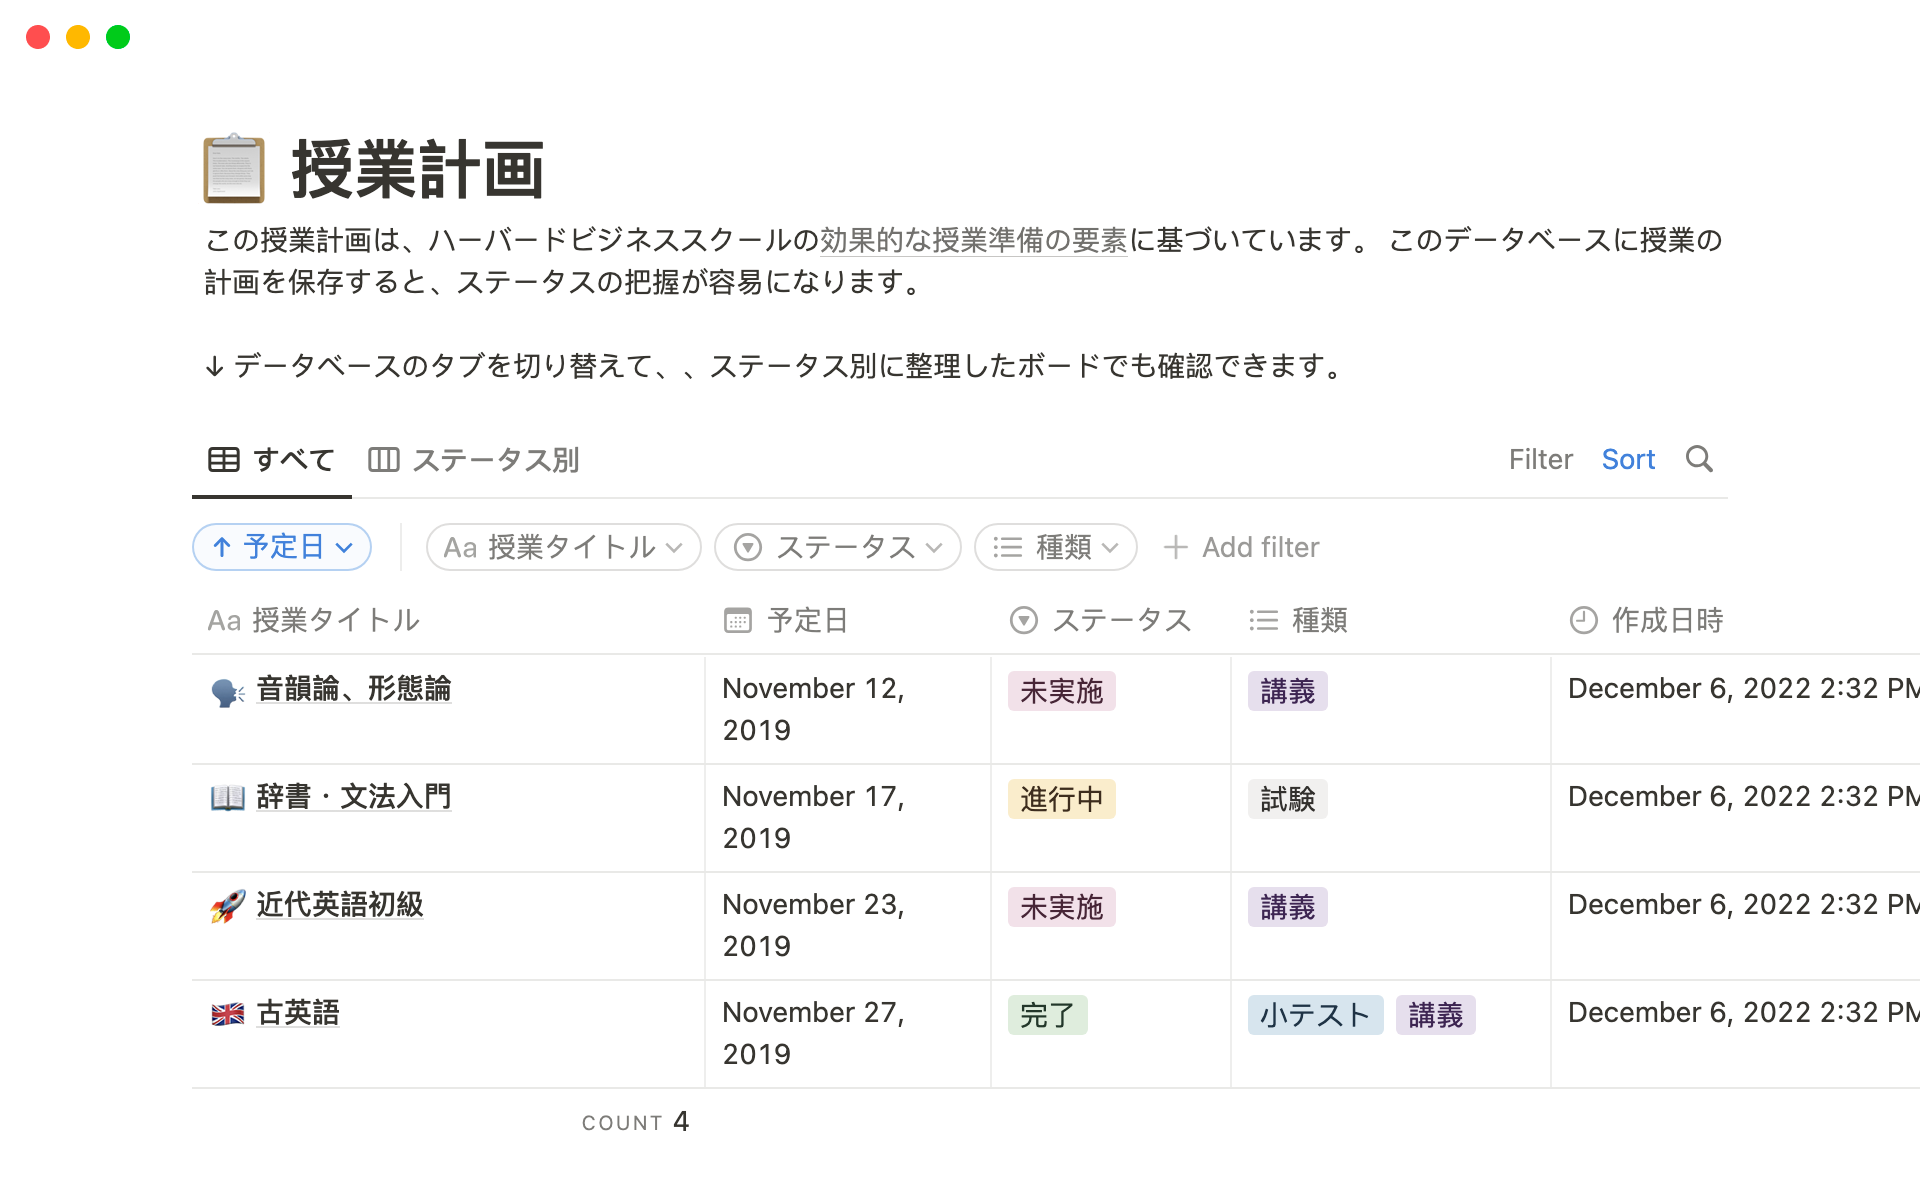This screenshot has width=1920, height=1200.
Task: Click the rocket icon for 近代英語初級
Action: point(228,906)
